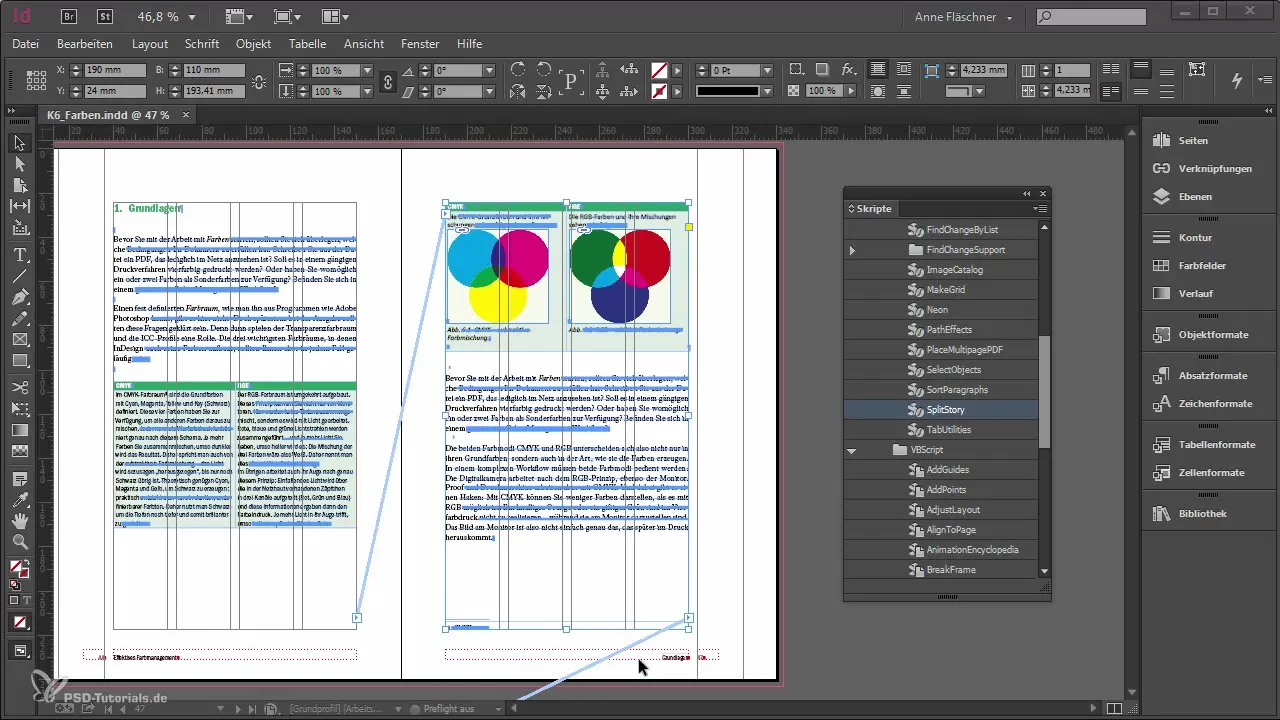
Task: Toggle constrain proportions chain for scaling
Action: click(388, 81)
